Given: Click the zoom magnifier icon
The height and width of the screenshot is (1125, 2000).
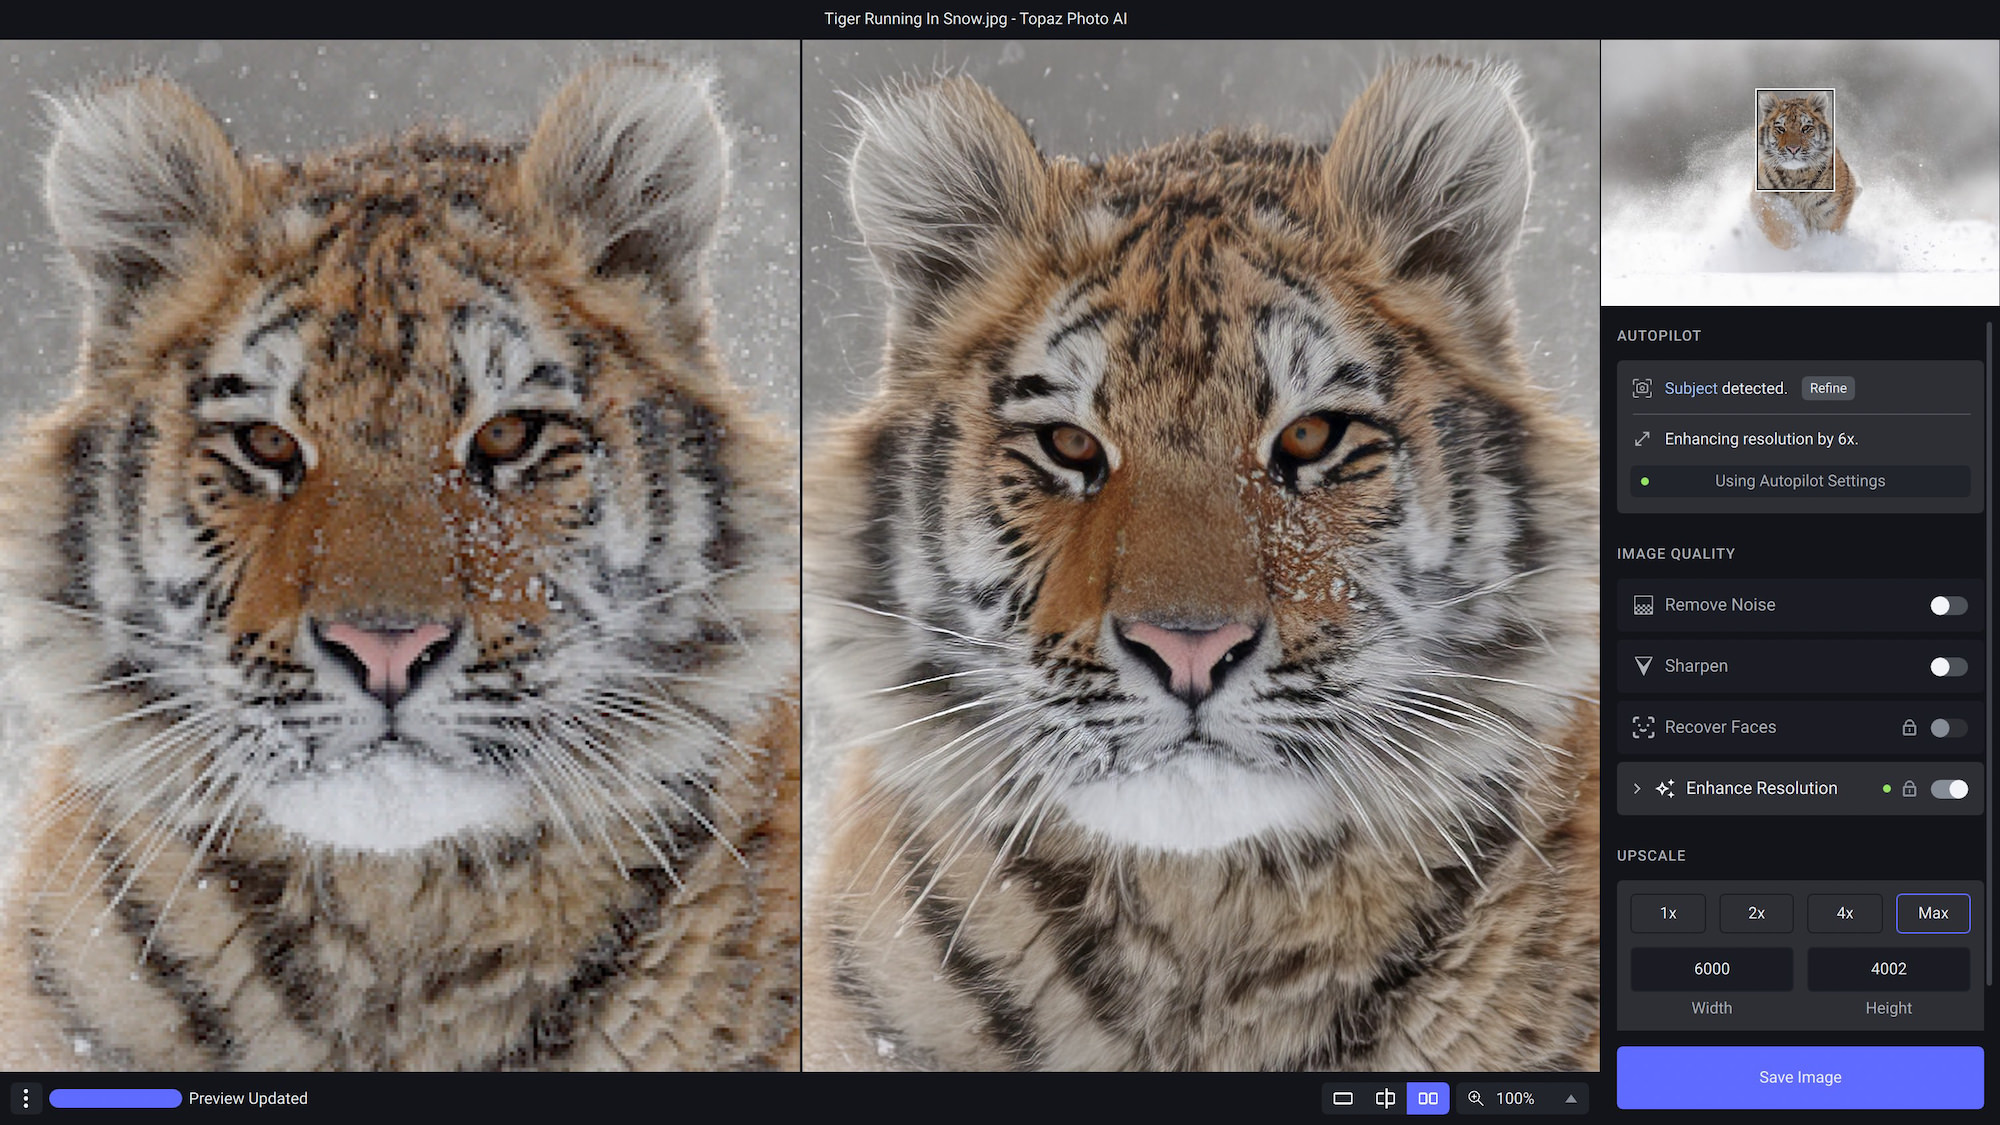Looking at the screenshot, I should 1476,1098.
